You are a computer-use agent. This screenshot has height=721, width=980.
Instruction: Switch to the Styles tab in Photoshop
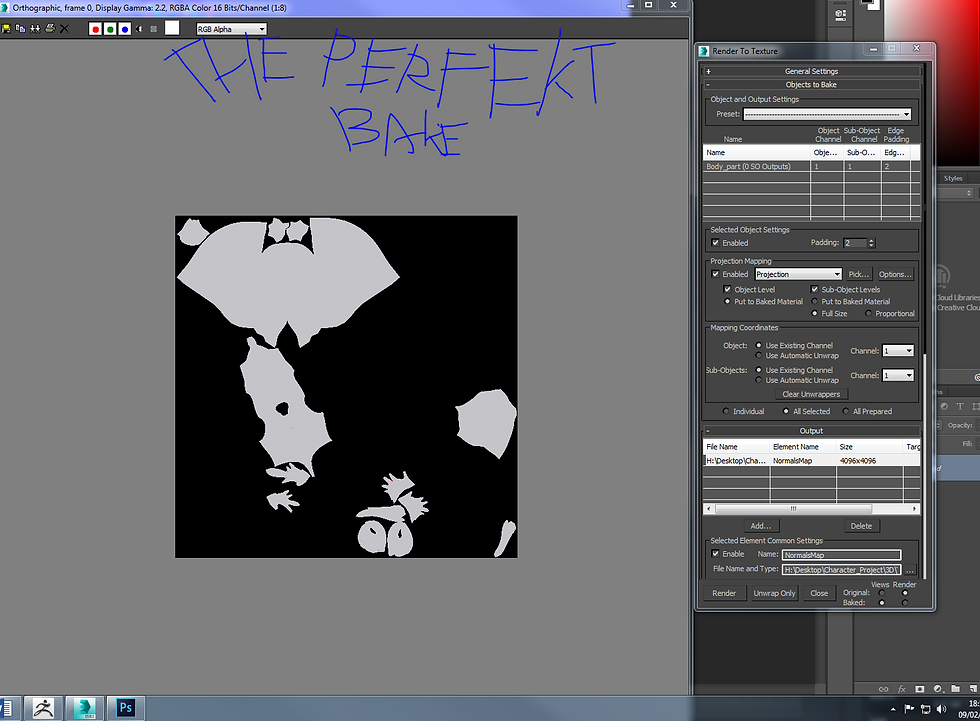953,179
